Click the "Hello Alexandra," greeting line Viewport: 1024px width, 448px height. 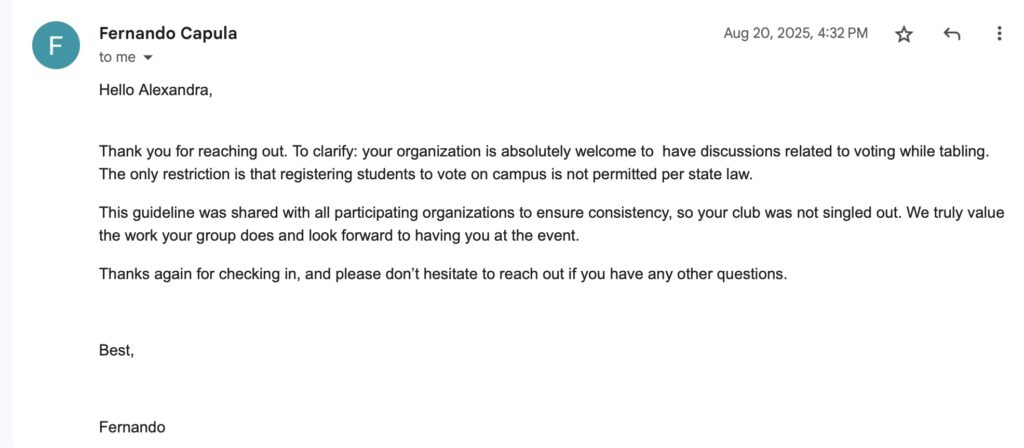[155, 91]
